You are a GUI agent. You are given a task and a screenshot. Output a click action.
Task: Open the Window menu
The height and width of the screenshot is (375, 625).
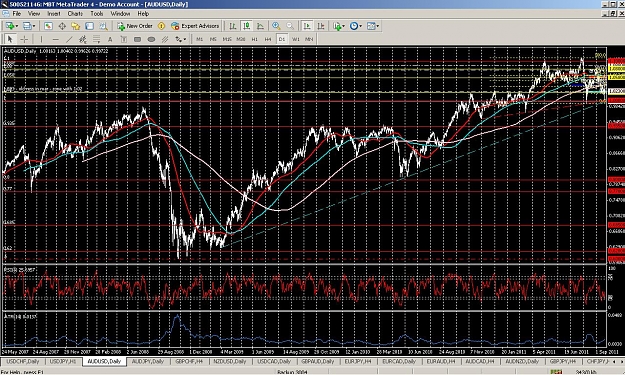tap(120, 14)
